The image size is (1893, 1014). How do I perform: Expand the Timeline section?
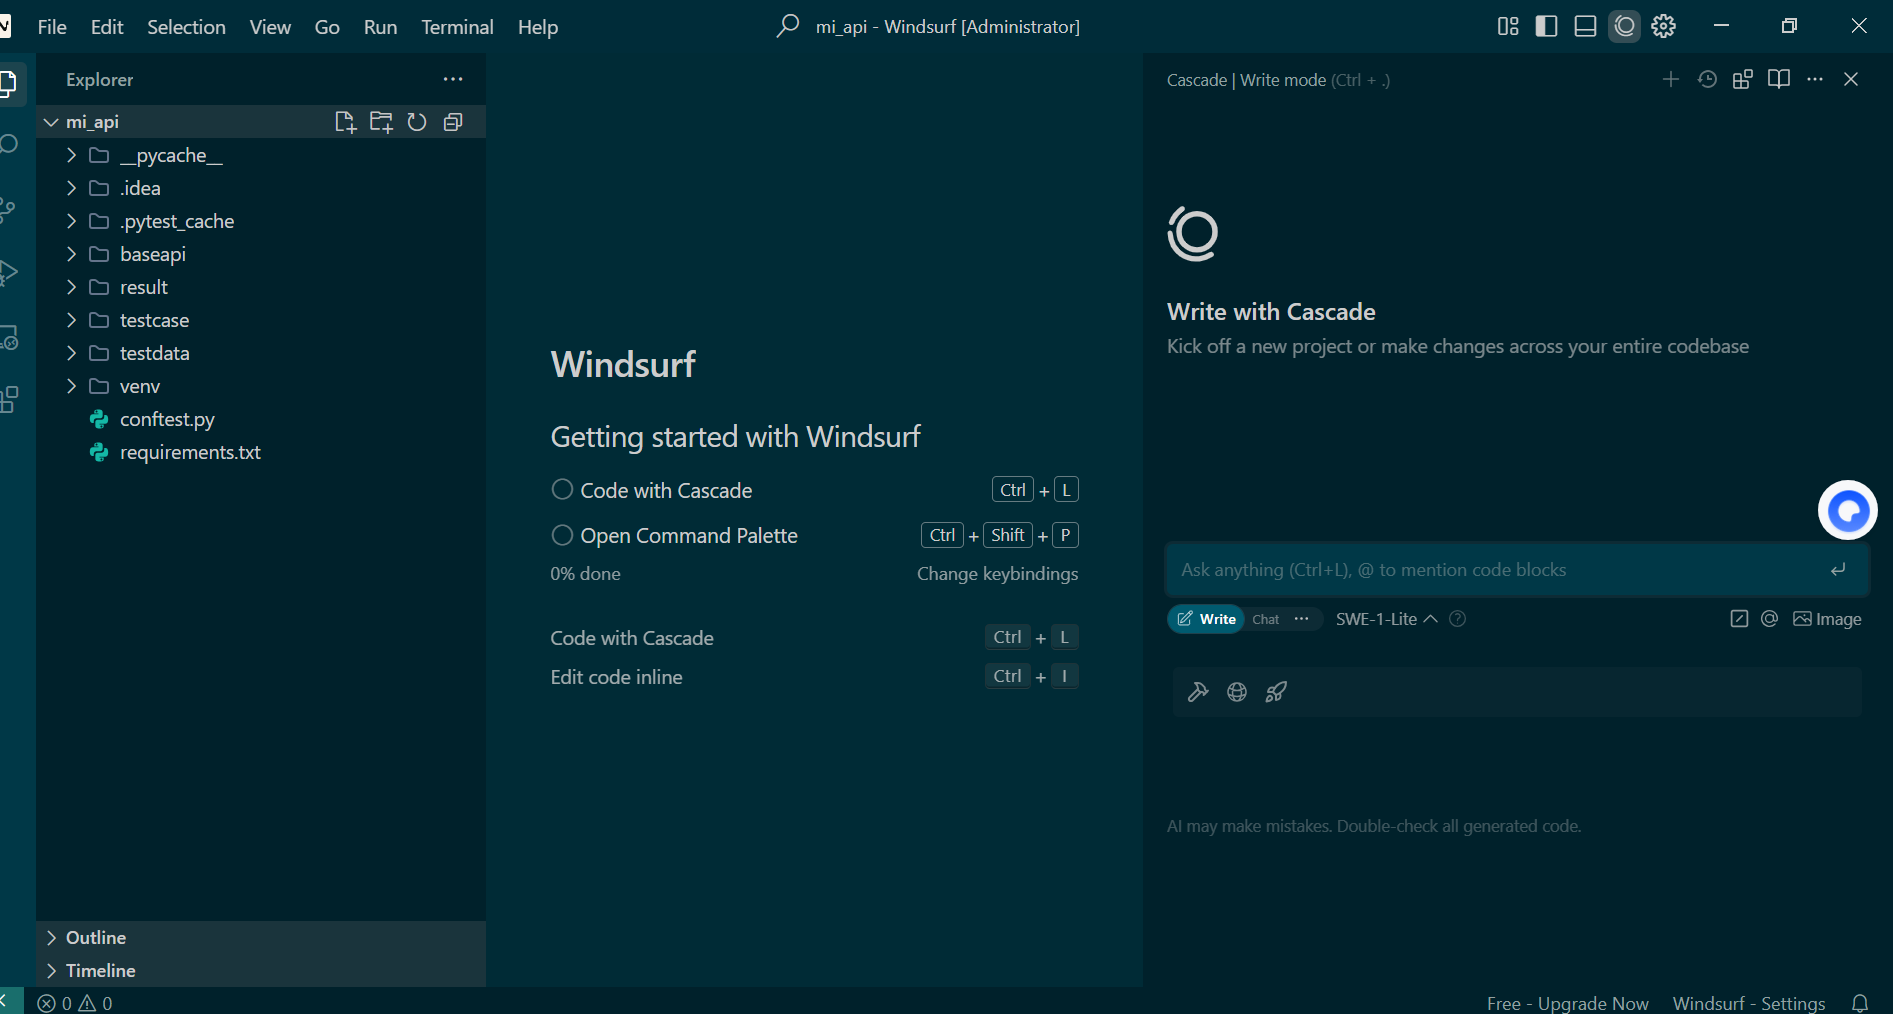click(x=261, y=971)
